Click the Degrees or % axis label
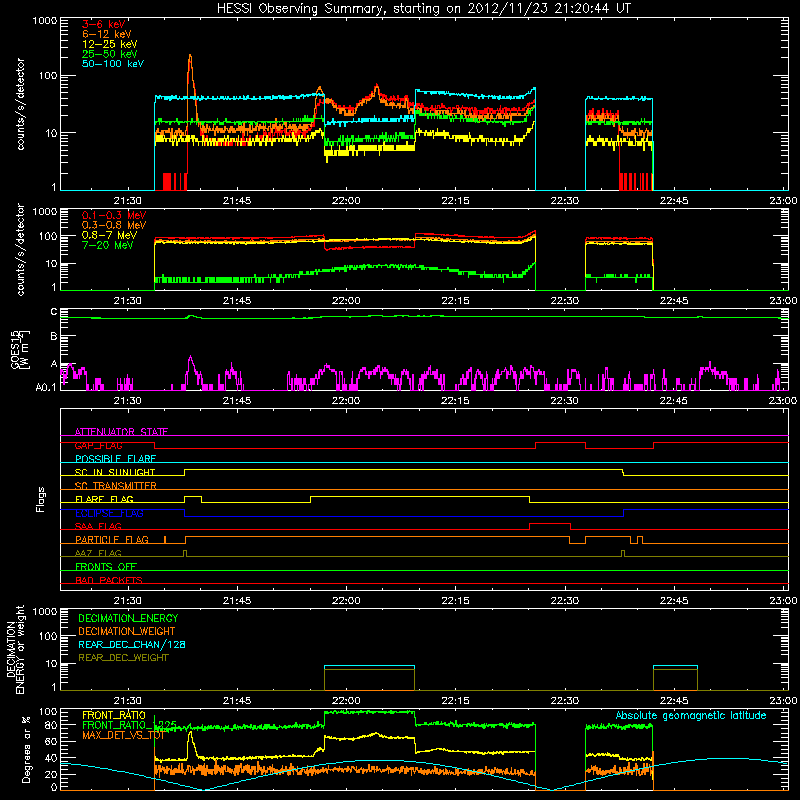800x800 pixels. click(x=26, y=749)
